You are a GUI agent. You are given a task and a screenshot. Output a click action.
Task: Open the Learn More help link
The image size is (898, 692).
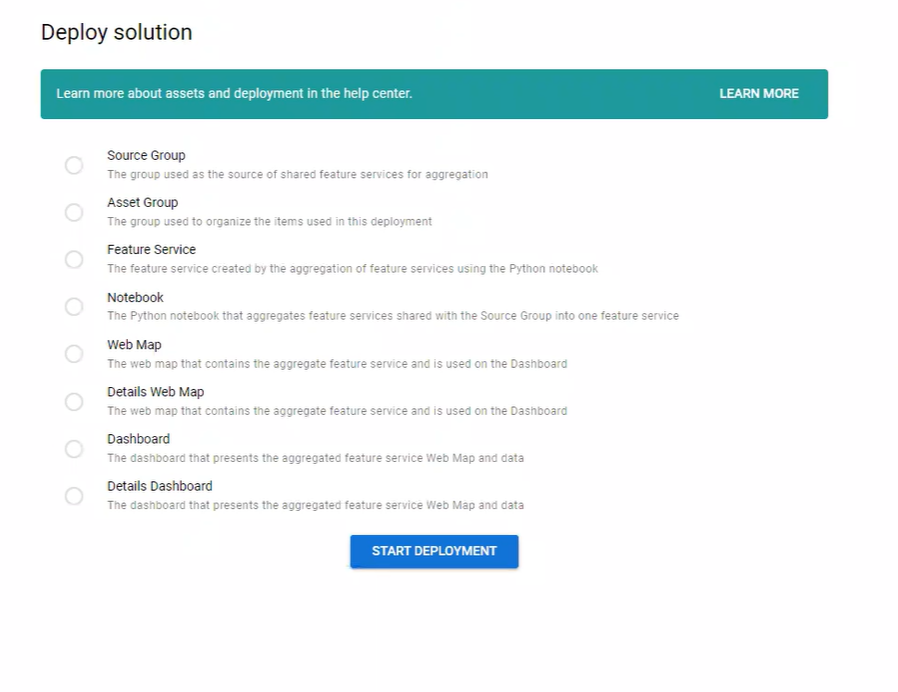pos(759,94)
